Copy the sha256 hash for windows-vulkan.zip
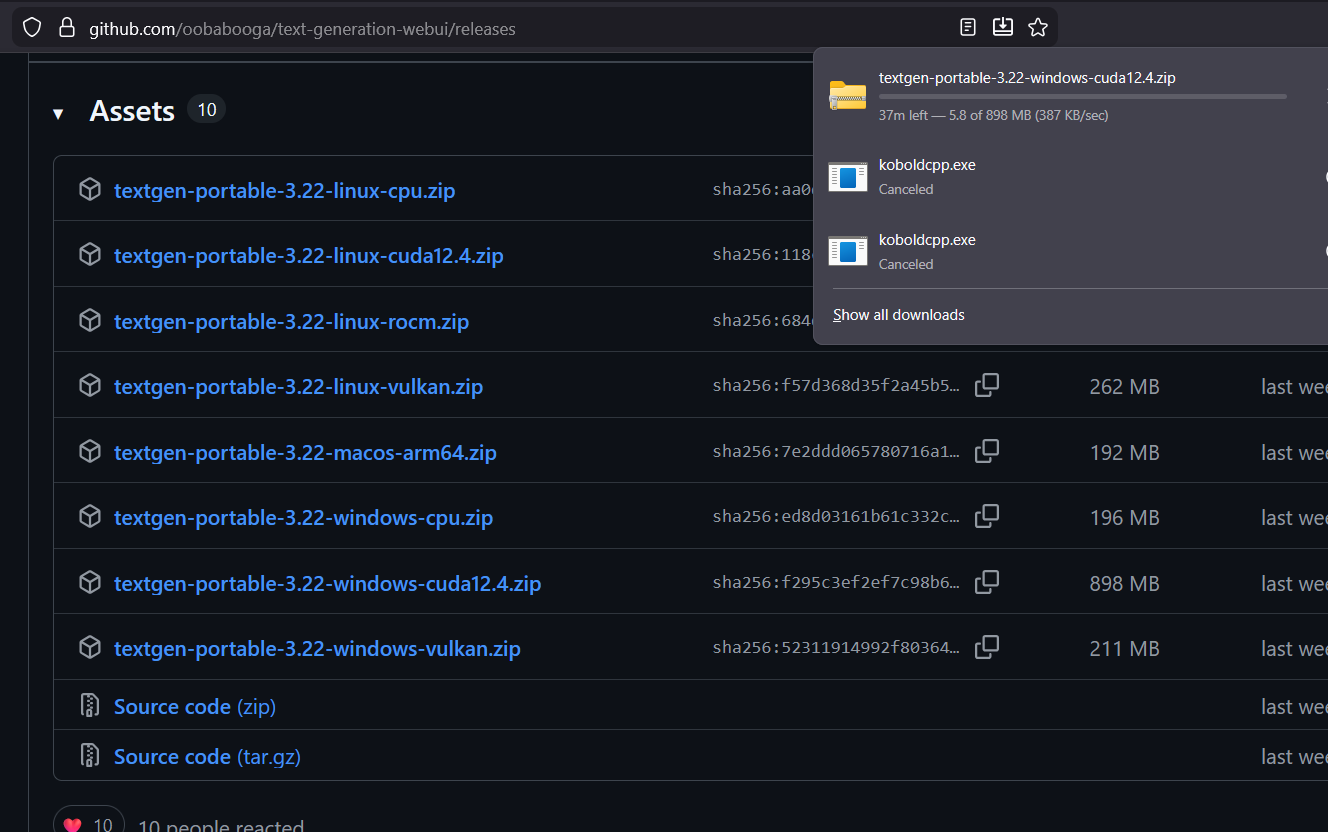This screenshot has width=1328, height=832. (x=987, y=647)
